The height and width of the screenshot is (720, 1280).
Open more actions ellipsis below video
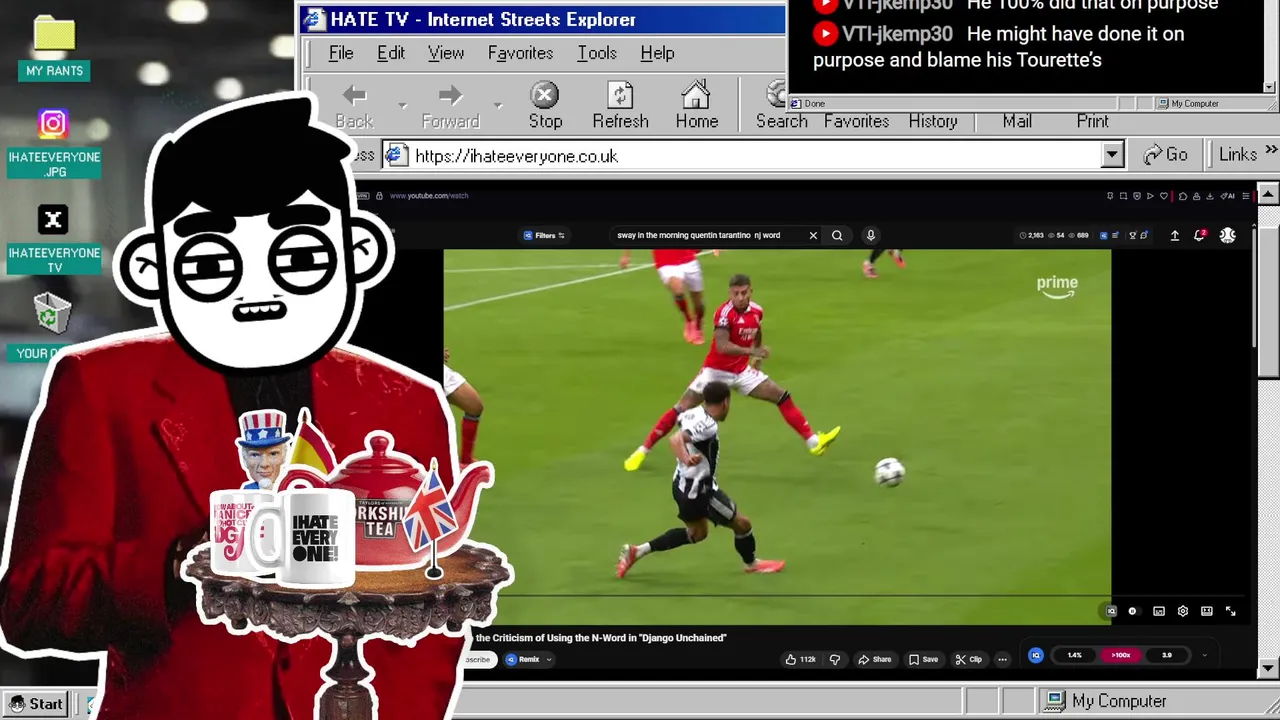(1002, 659)
